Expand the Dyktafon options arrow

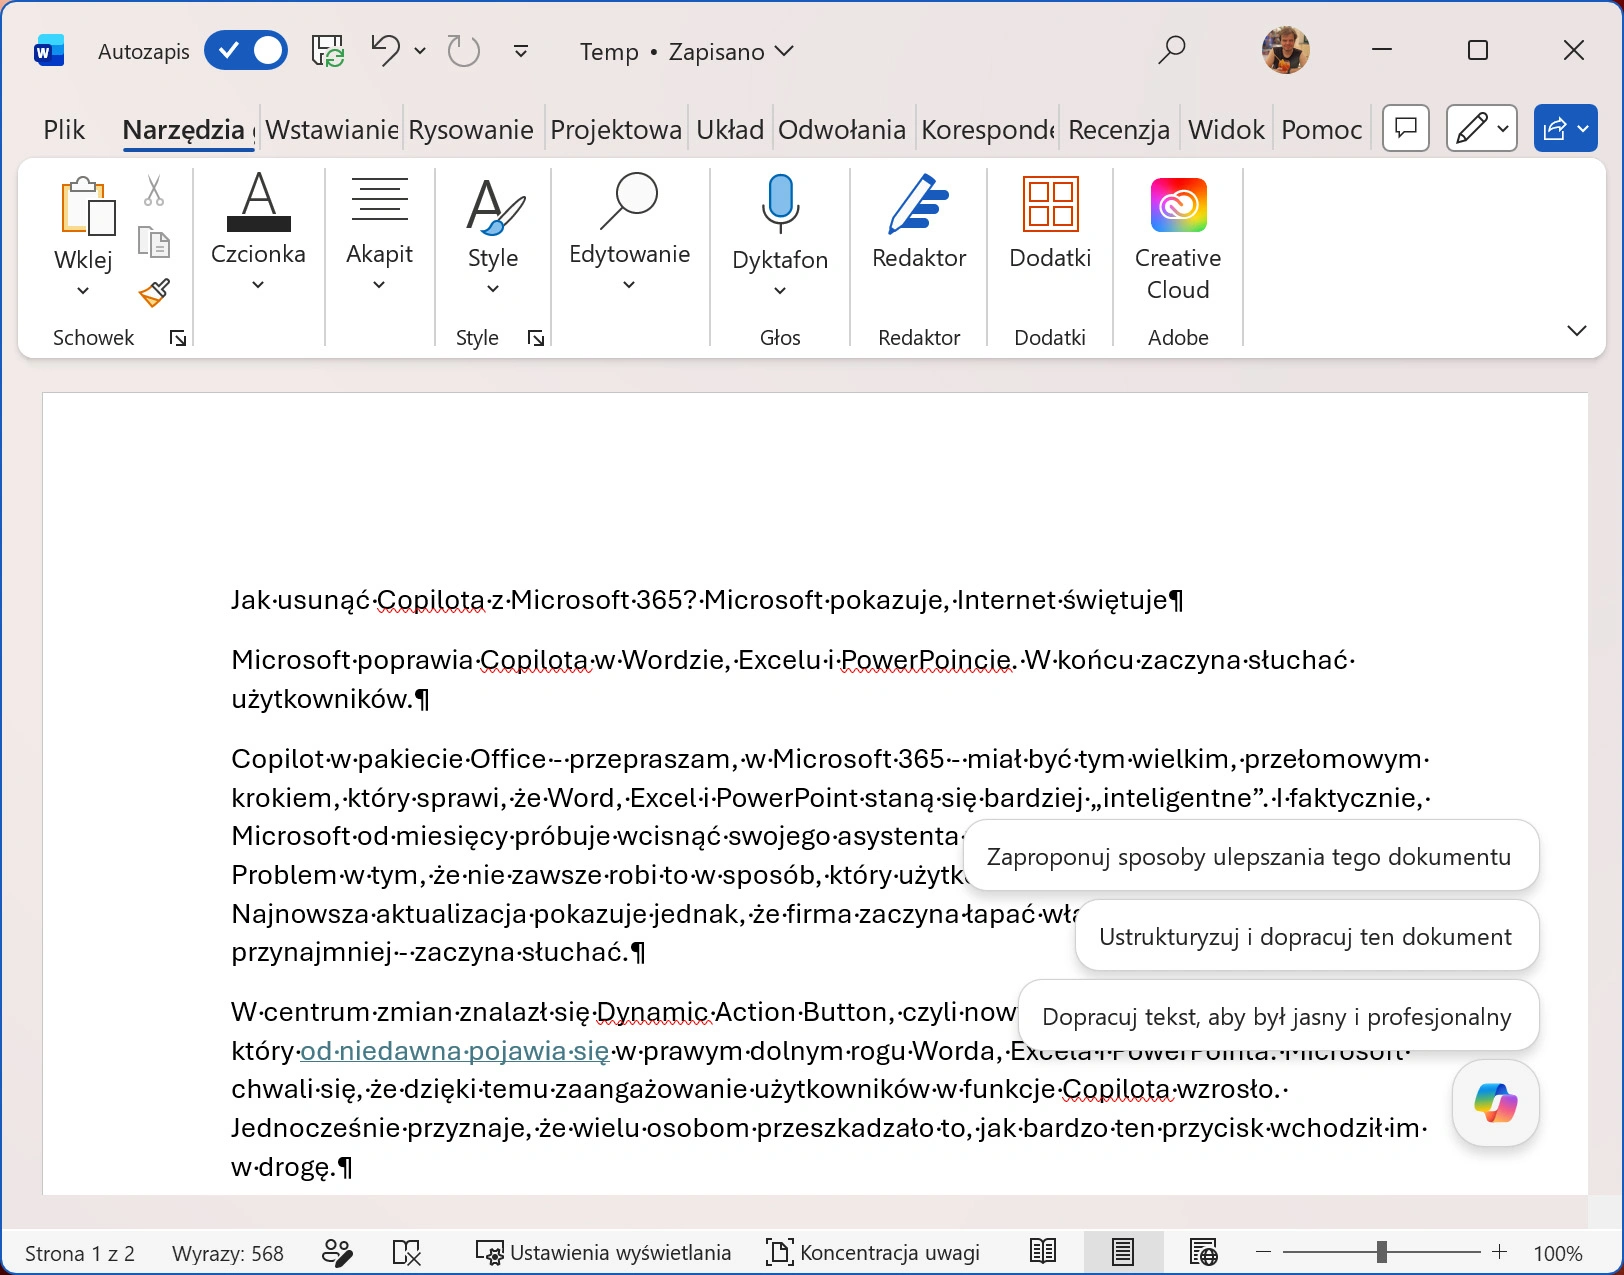[780, 291]
